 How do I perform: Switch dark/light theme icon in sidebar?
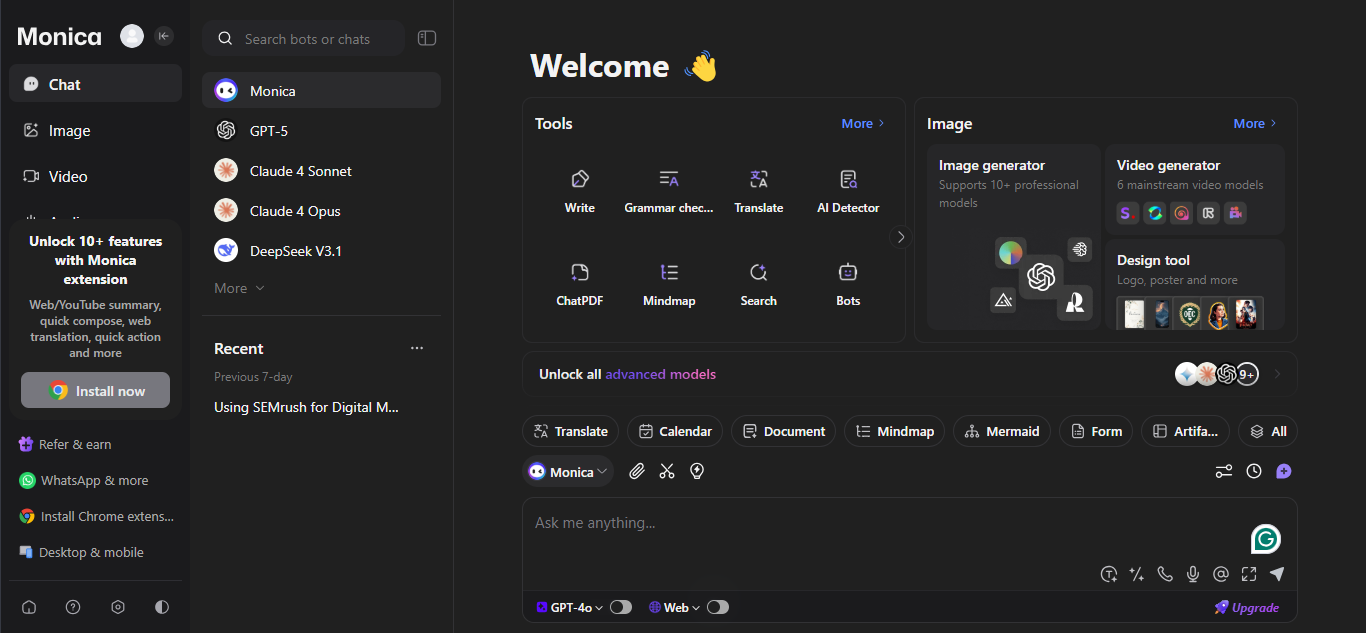point(162,607)
